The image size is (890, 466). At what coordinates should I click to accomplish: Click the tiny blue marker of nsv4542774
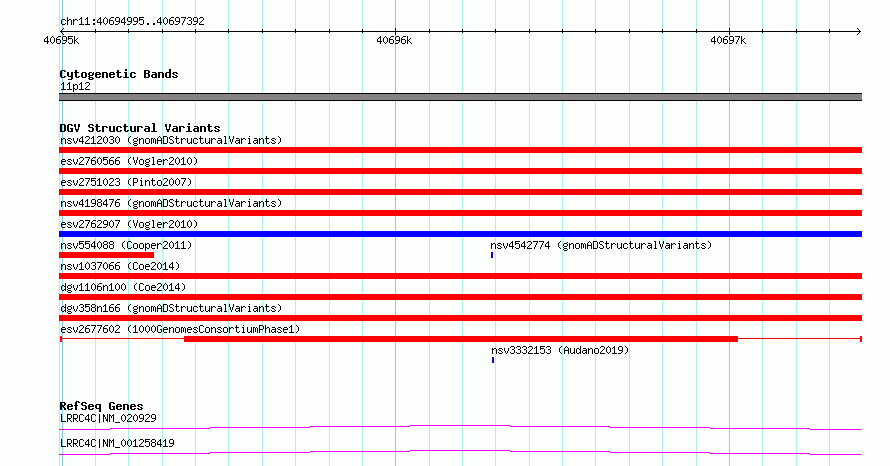[492, 255]
